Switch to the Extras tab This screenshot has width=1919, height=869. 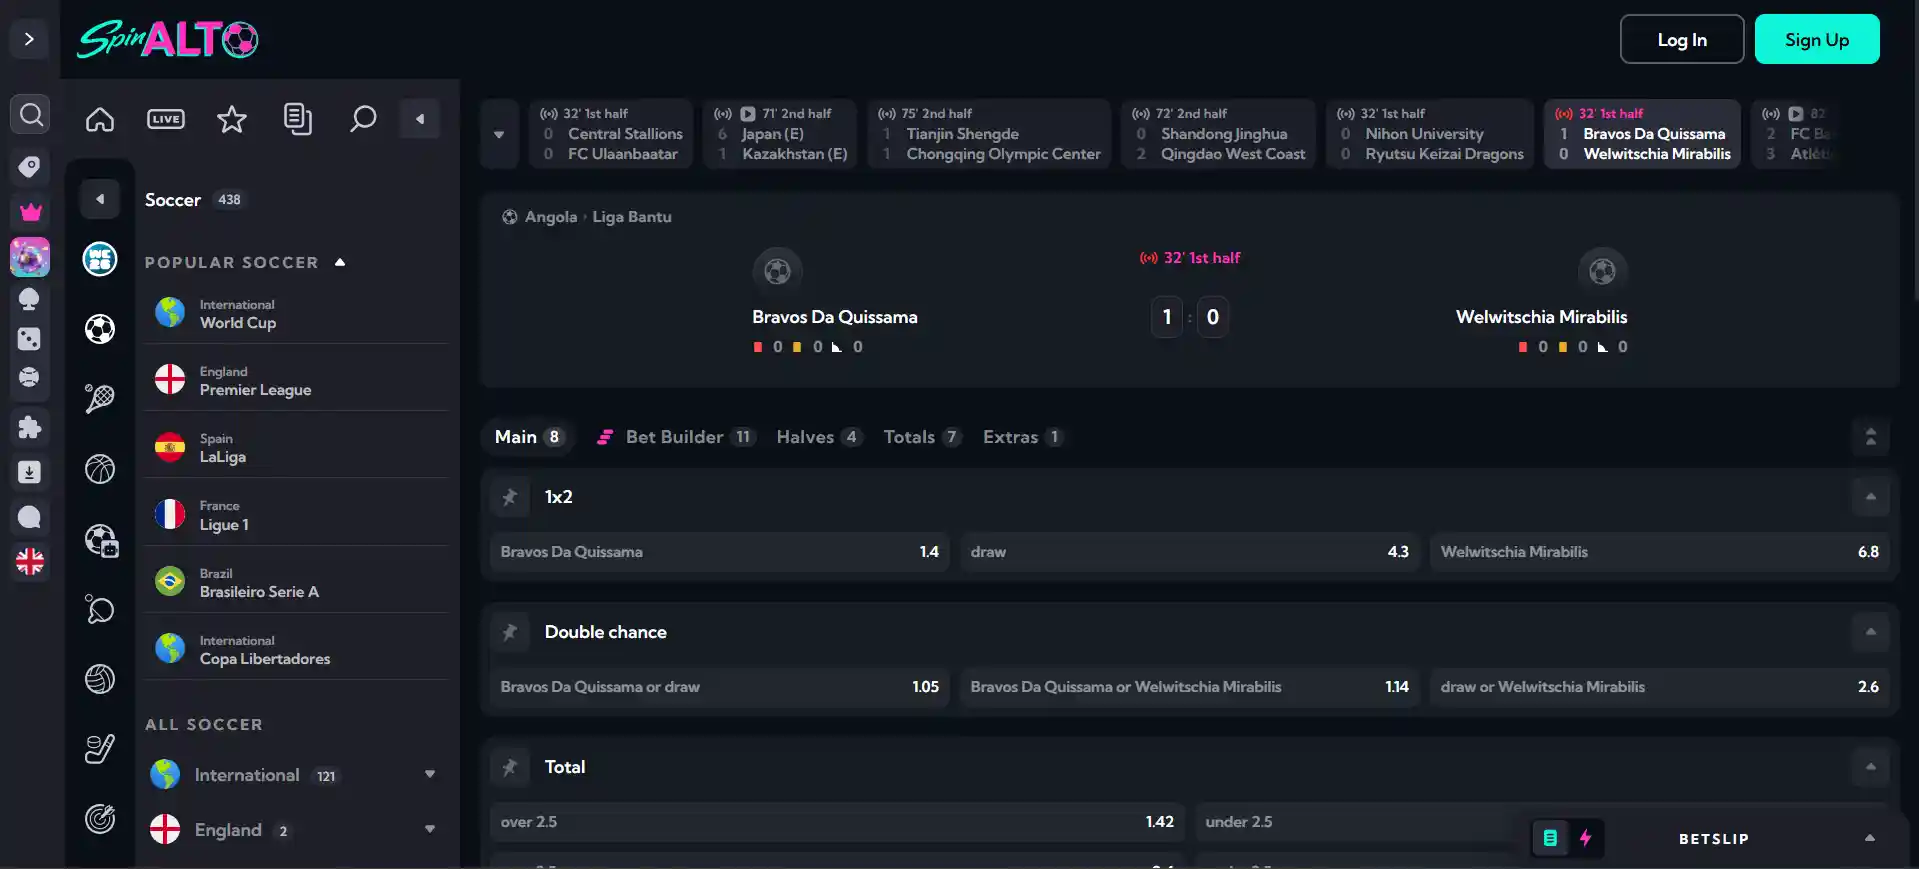click(x=1023, y=437)
